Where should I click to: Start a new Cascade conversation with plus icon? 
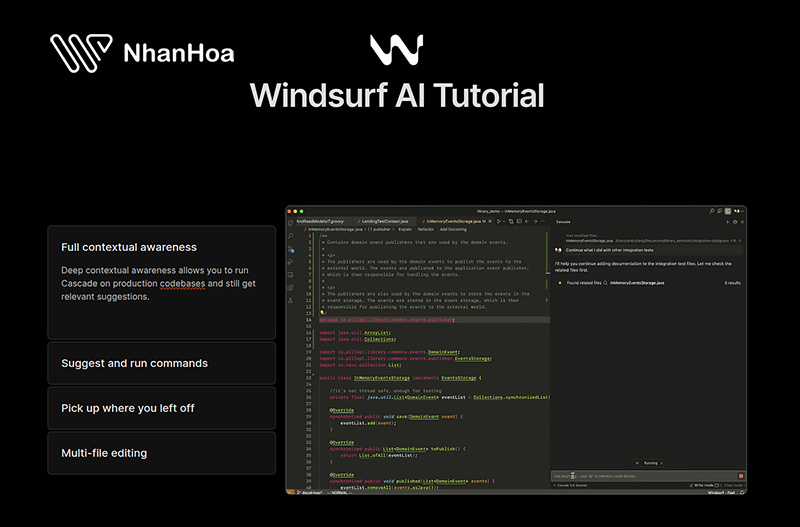pyautogui.click(x=728, y=222)
